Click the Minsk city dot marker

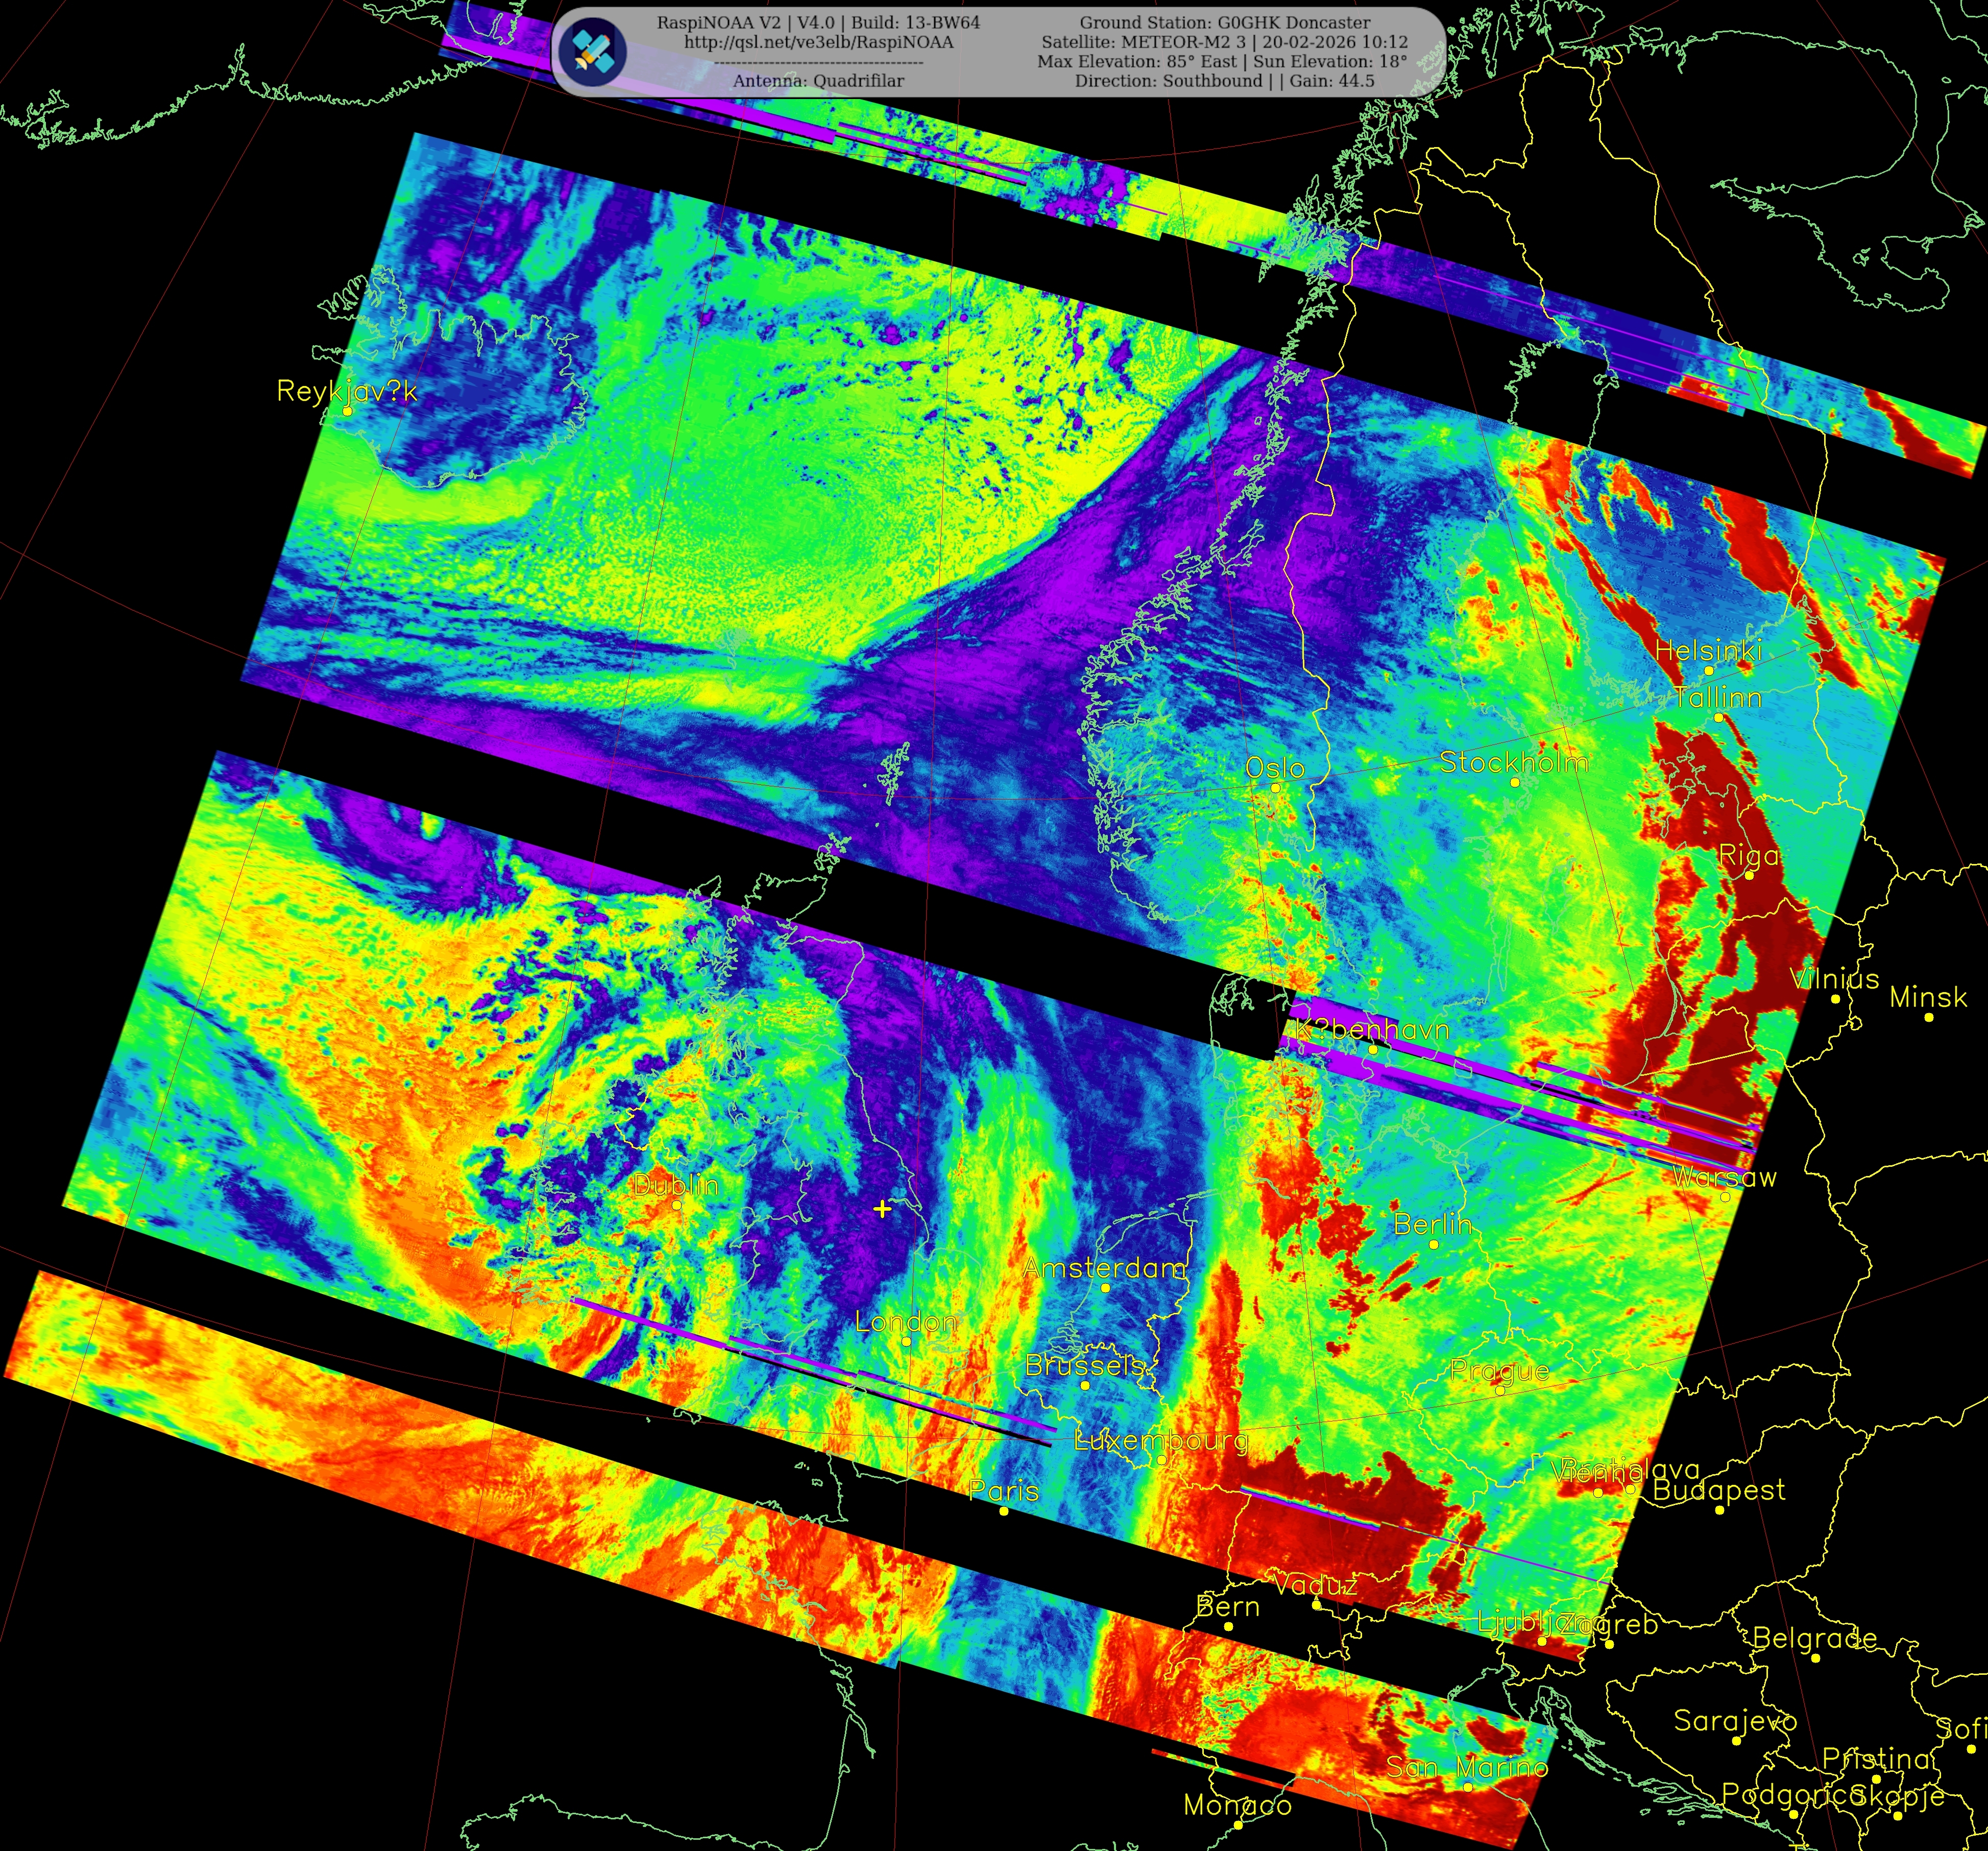pos(1928,1017)
